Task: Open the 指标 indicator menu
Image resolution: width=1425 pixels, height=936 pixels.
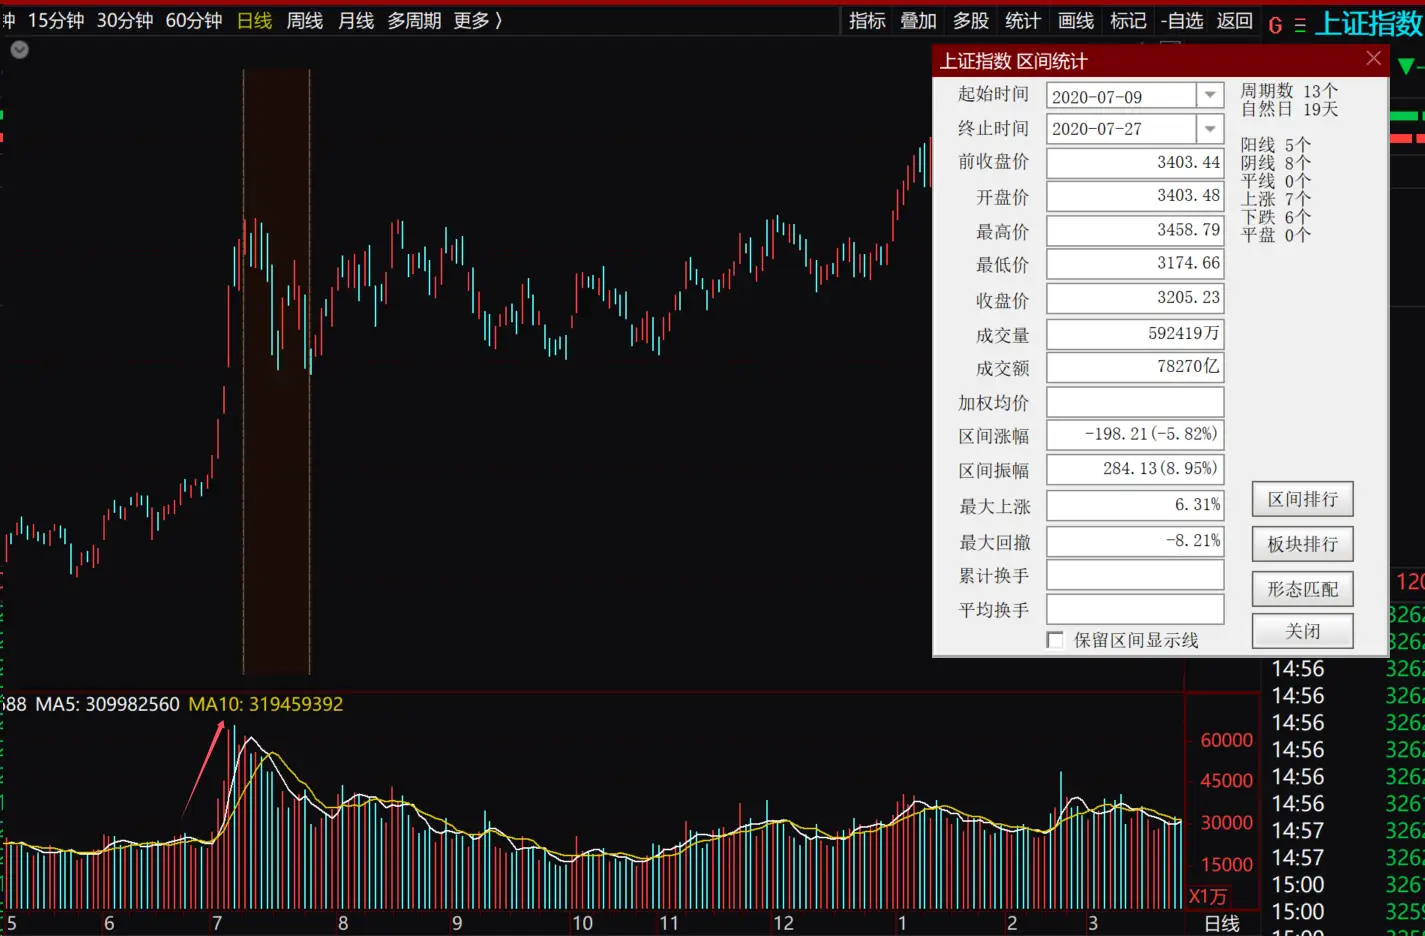Action: [x=867, y=21]
